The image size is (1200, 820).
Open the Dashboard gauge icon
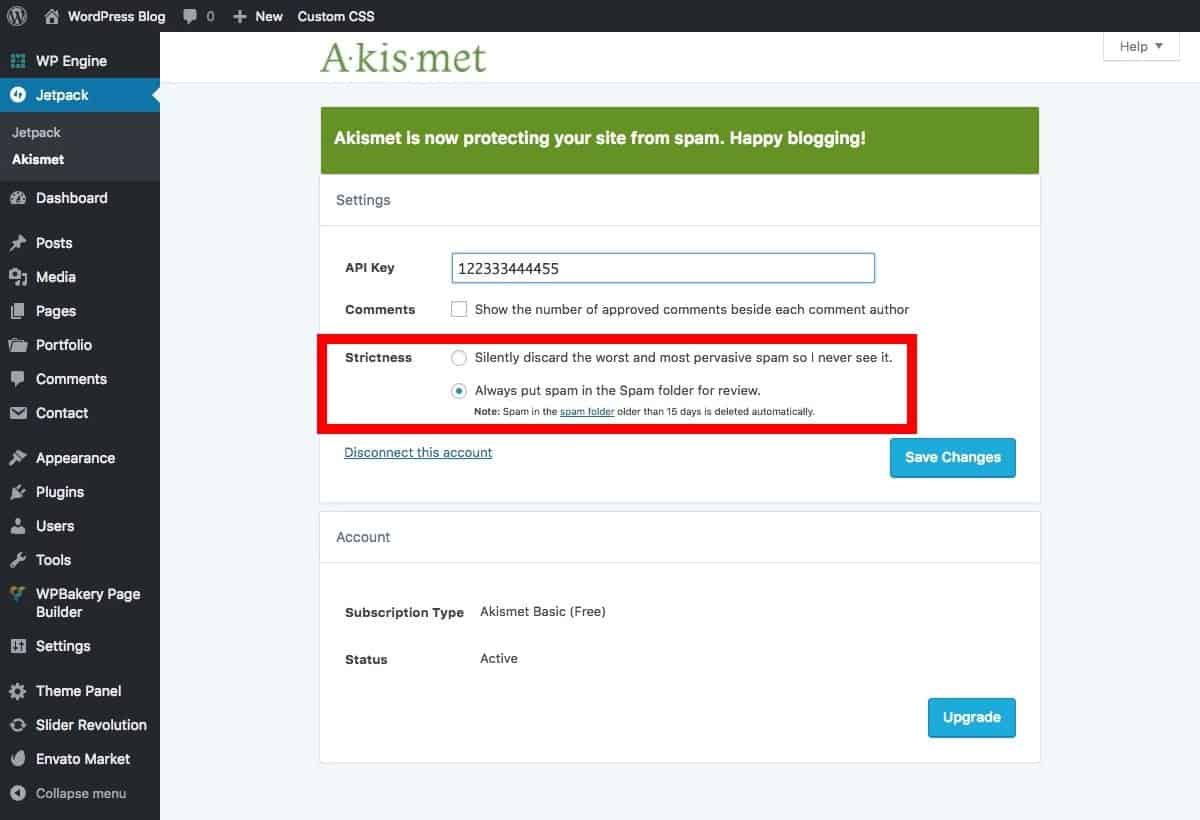18,198
